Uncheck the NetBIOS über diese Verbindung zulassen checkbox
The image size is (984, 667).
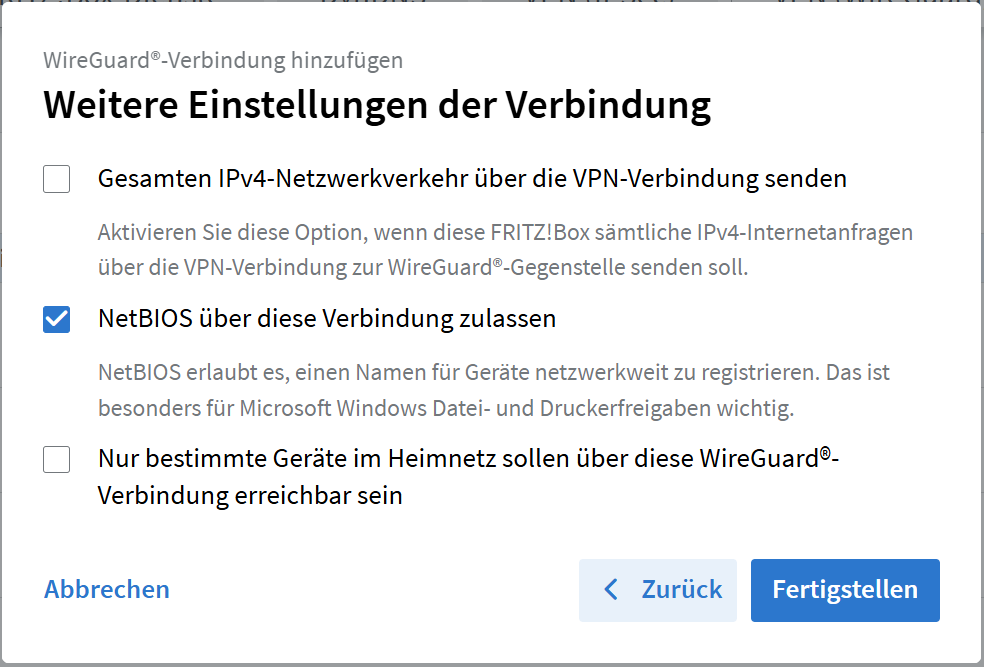(x=56, y=319)
